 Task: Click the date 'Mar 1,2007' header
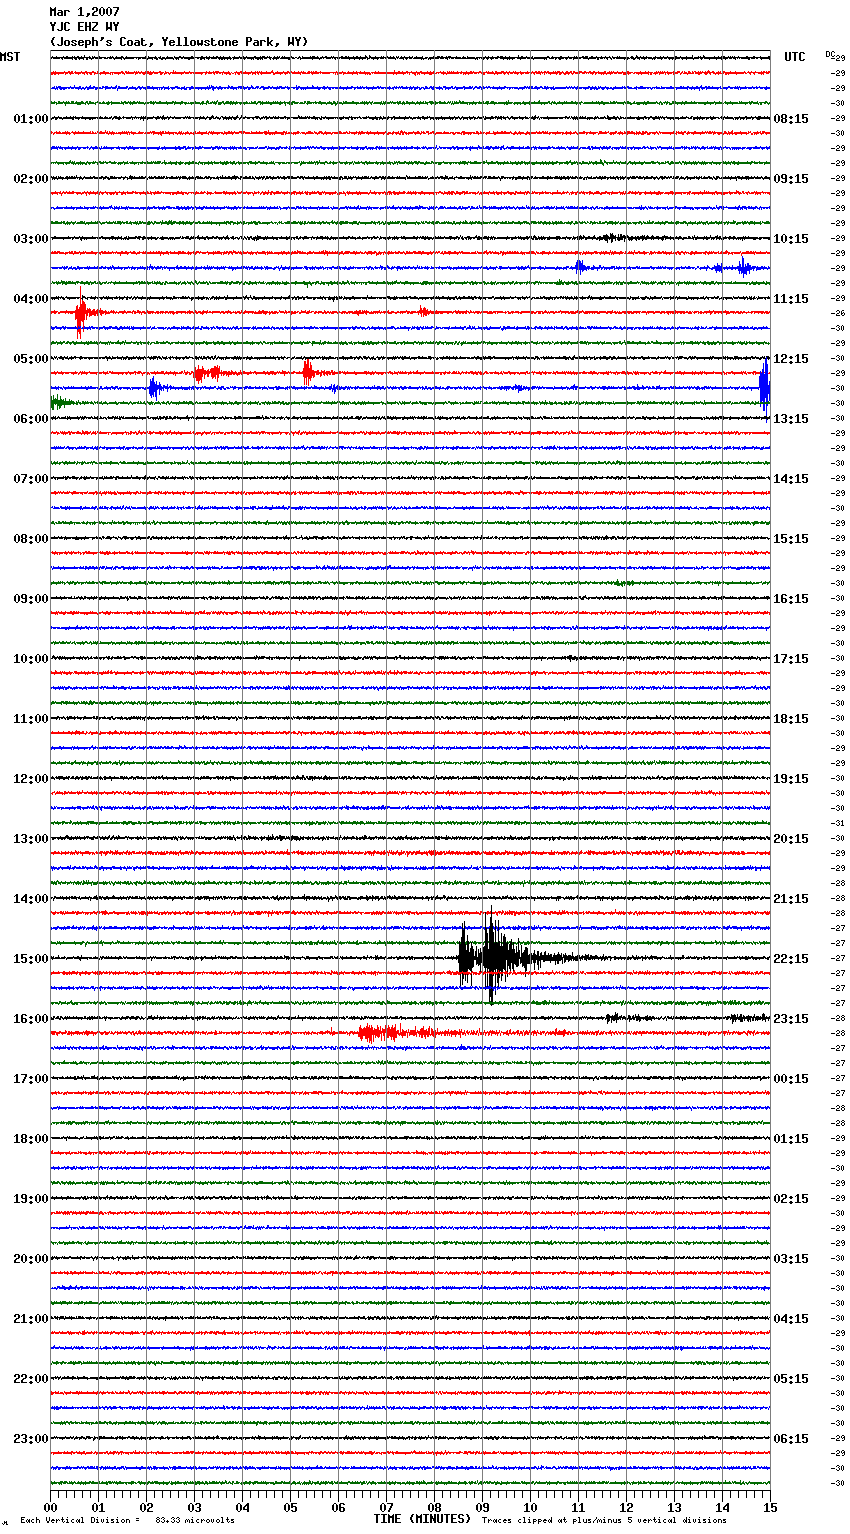click(84, 12)
